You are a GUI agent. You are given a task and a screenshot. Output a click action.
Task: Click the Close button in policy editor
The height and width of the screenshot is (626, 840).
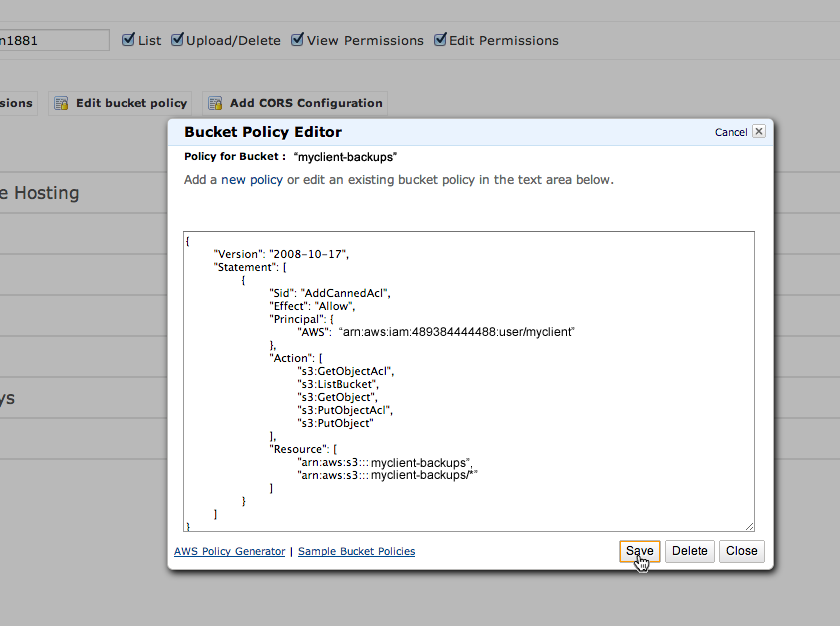(x=741, y=551)
